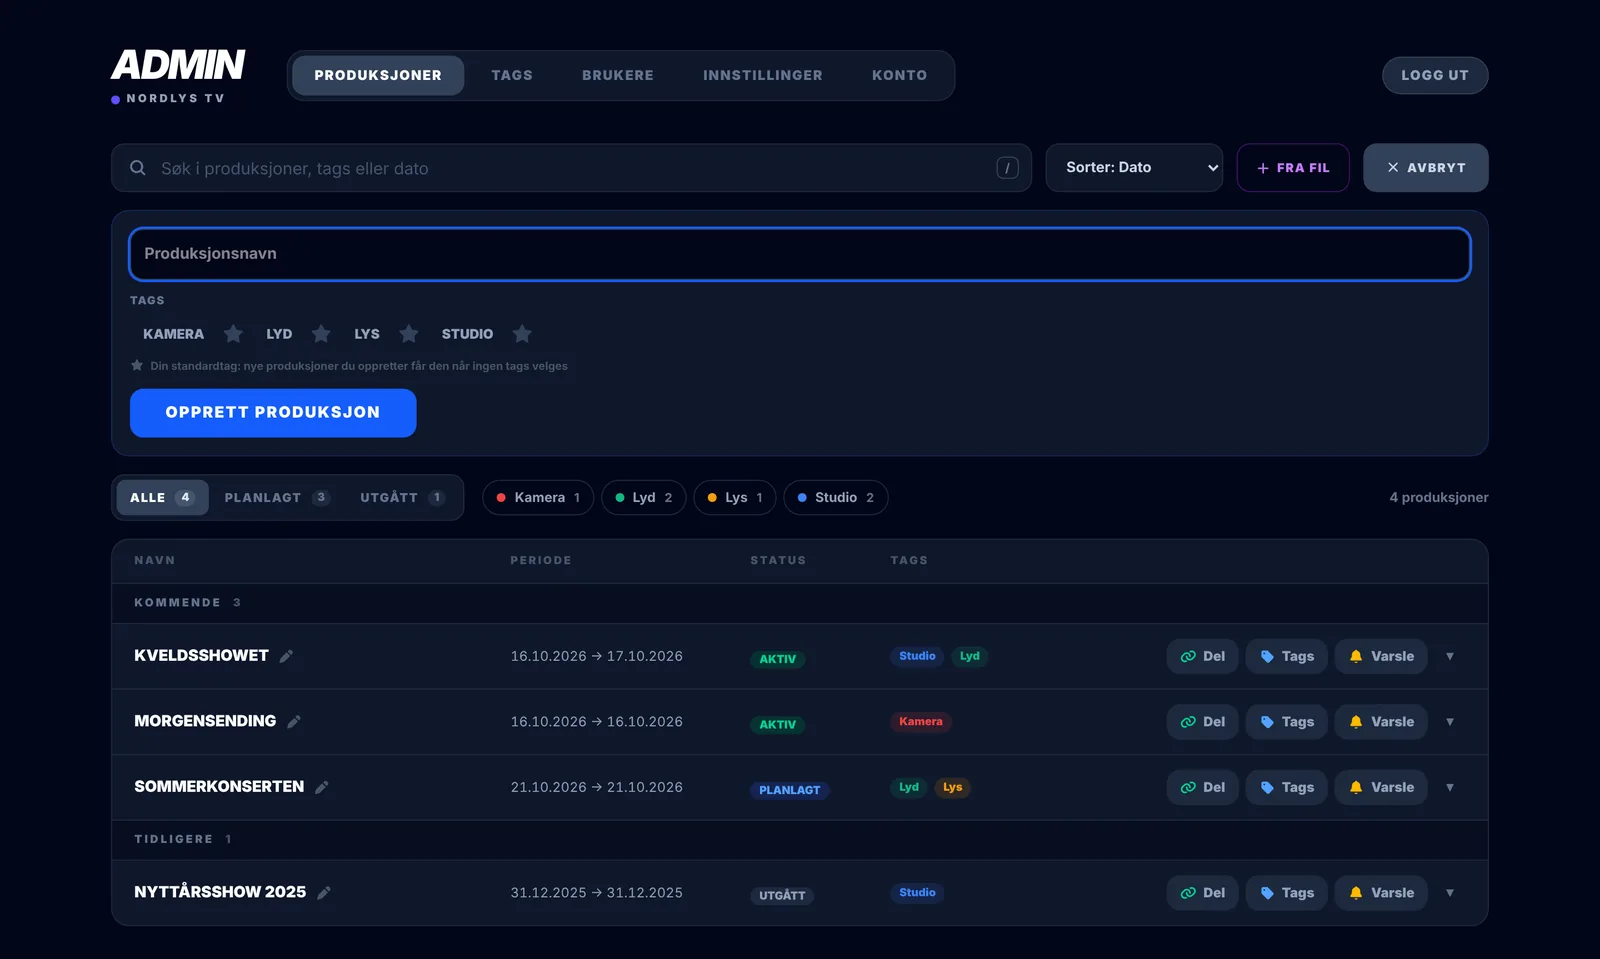Switch to the TAGS nav tab
The height and width of the screenshot is (959, 1600).
512,76
